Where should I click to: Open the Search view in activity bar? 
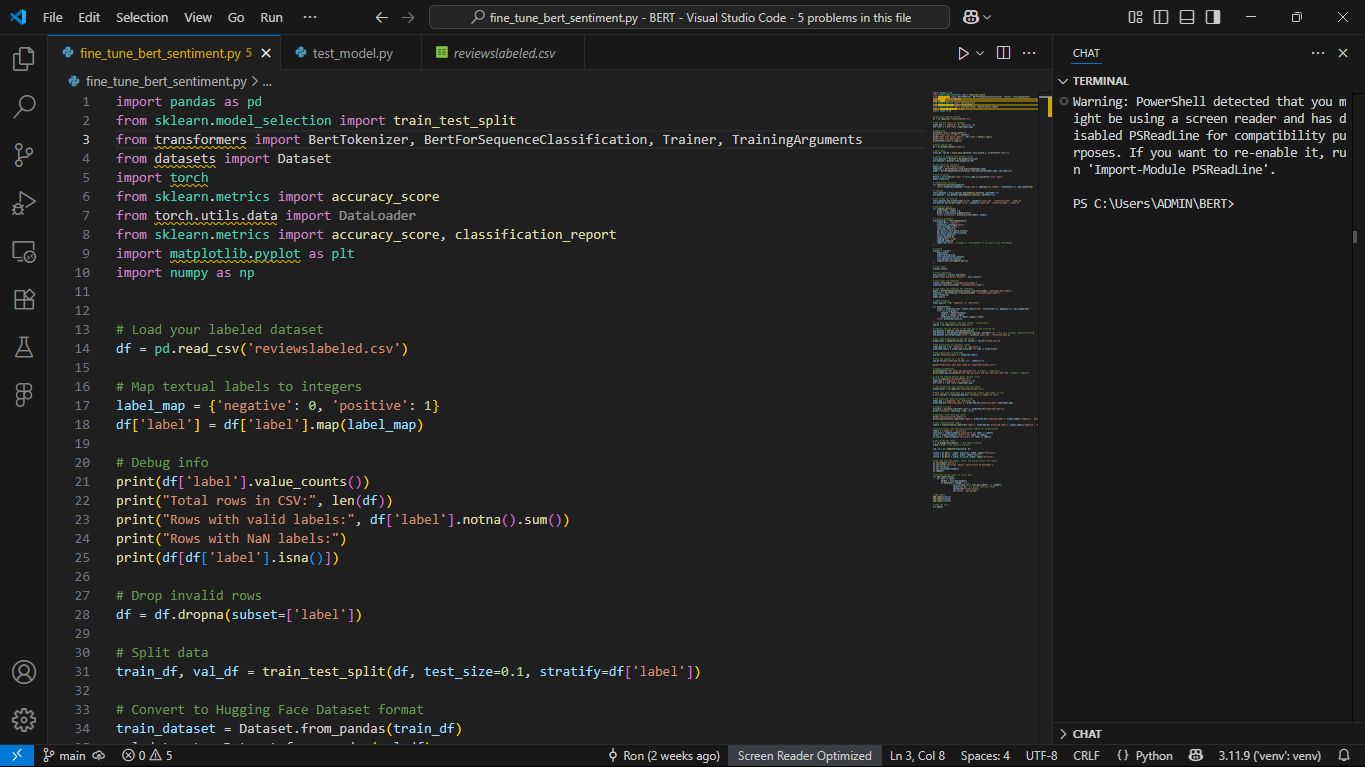tap(23, 106)
